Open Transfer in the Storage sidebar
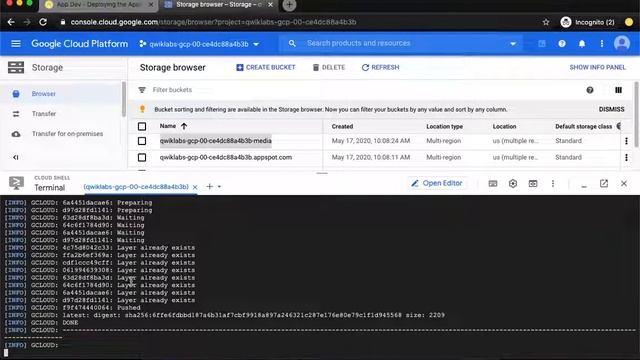This screenshot has height=360, width=640. pos(44,113)
